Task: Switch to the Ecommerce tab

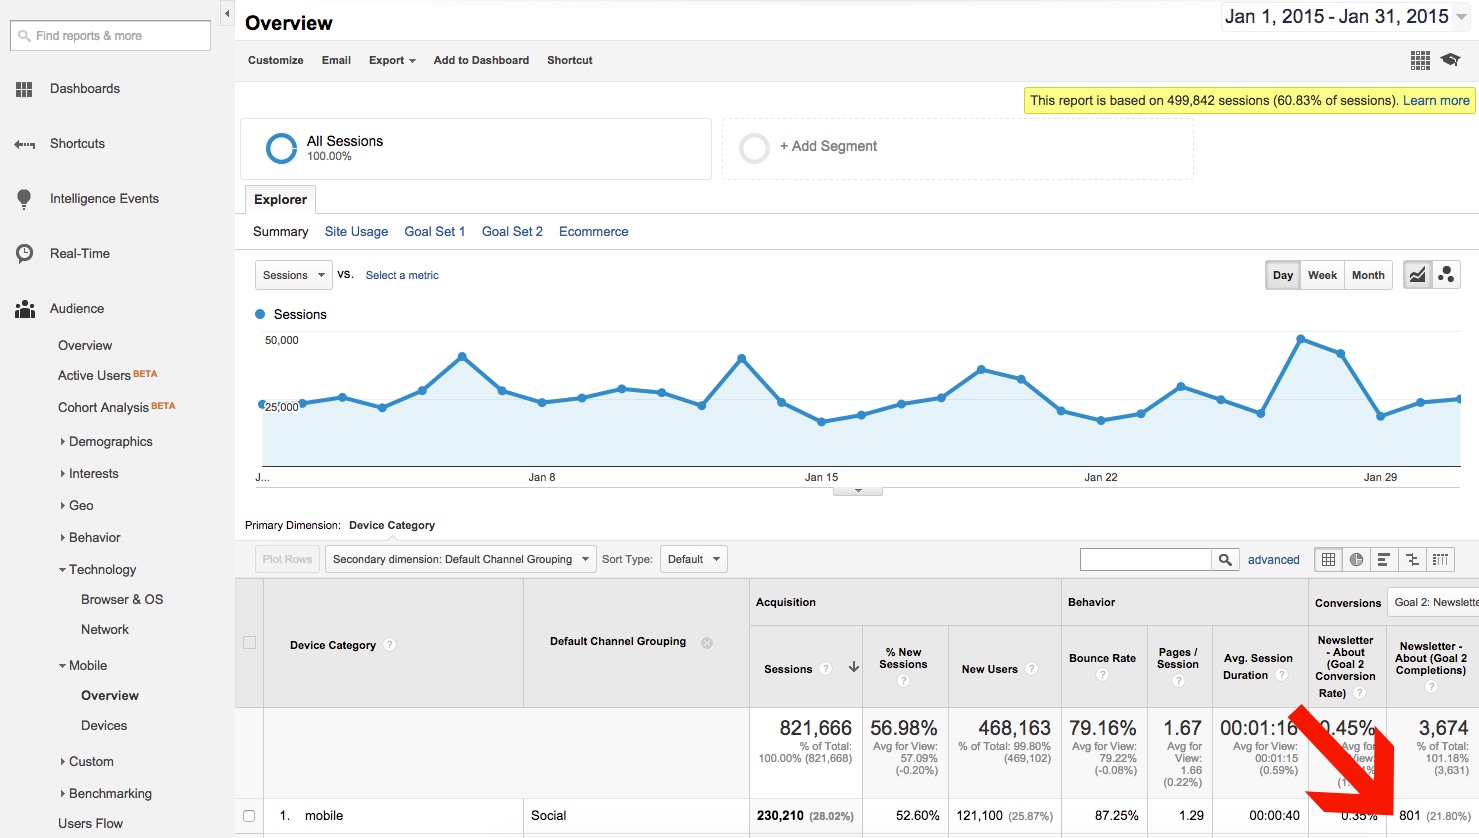Action: [593, 231]
